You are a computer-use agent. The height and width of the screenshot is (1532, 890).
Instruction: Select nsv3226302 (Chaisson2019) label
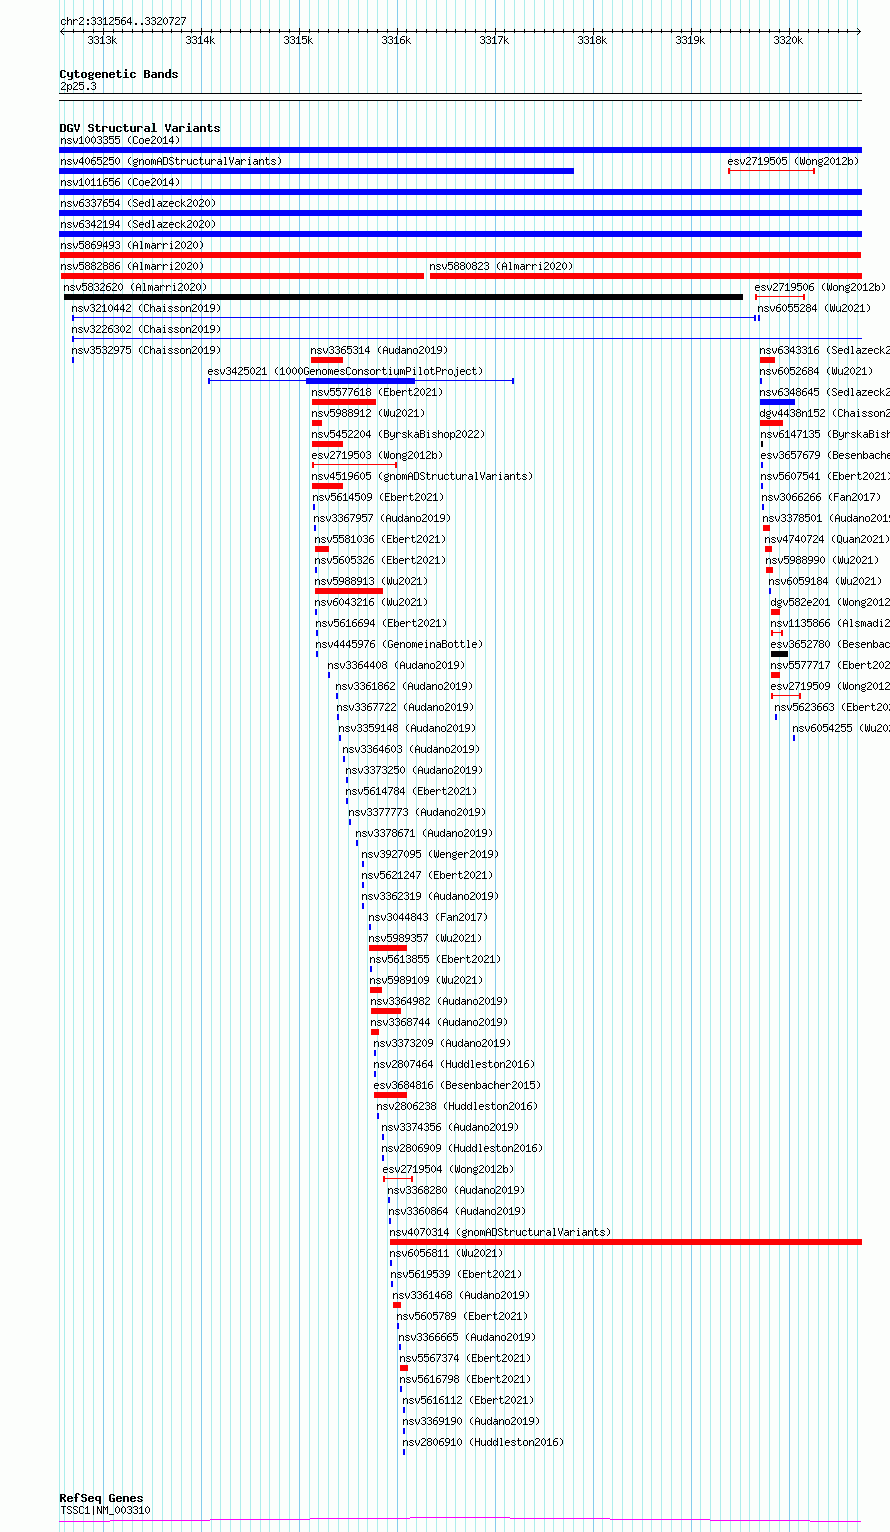pos(147,329)
